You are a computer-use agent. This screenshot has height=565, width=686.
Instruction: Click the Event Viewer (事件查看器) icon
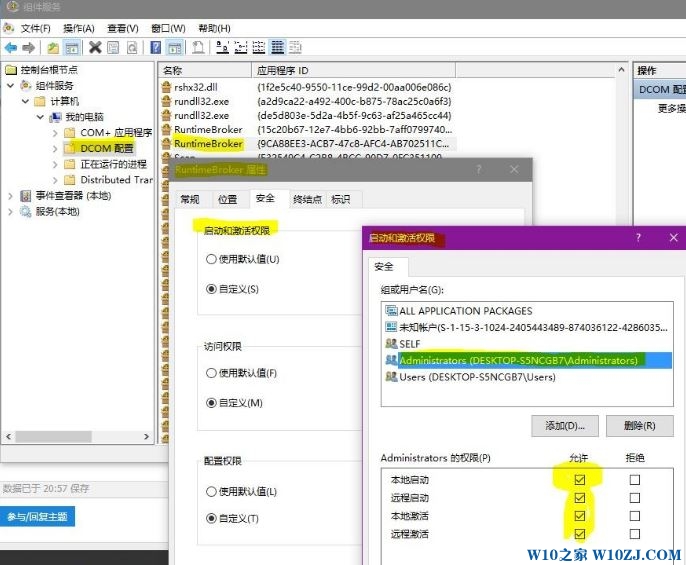tap(26, 196)
